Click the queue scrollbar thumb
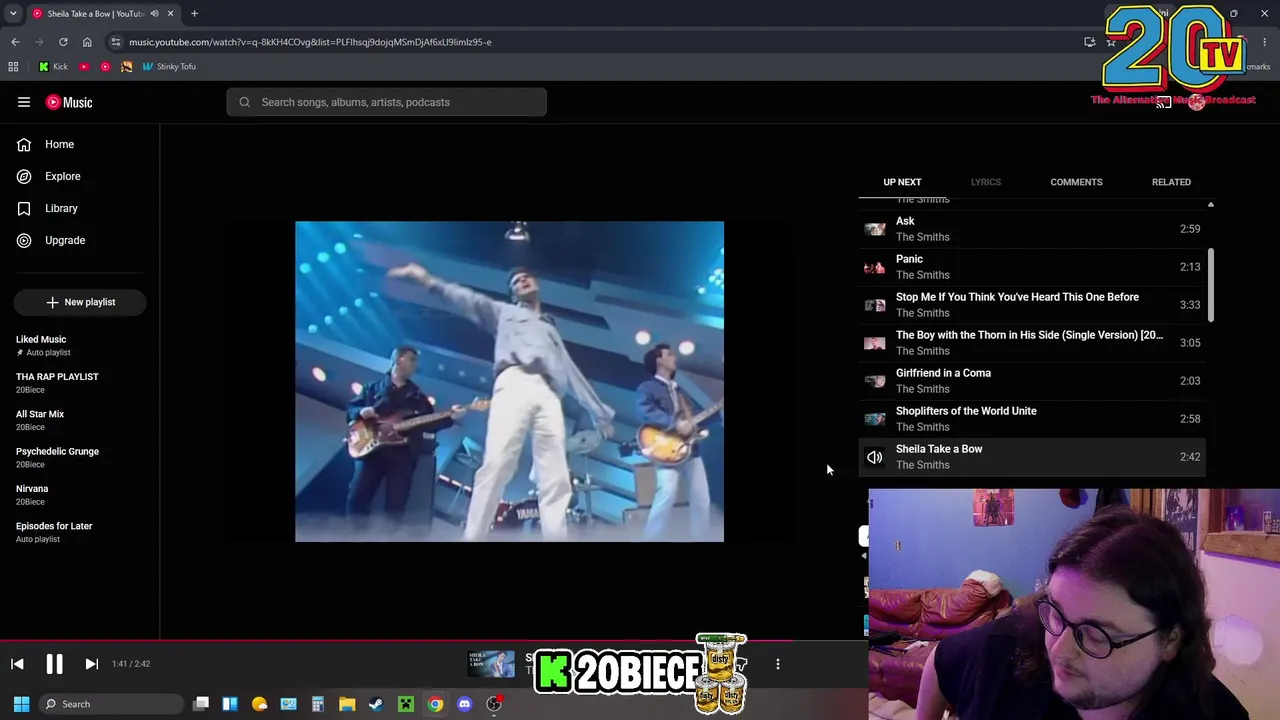The width and height of the screenshot is (1280, 720). click(x=1211, y=285)
